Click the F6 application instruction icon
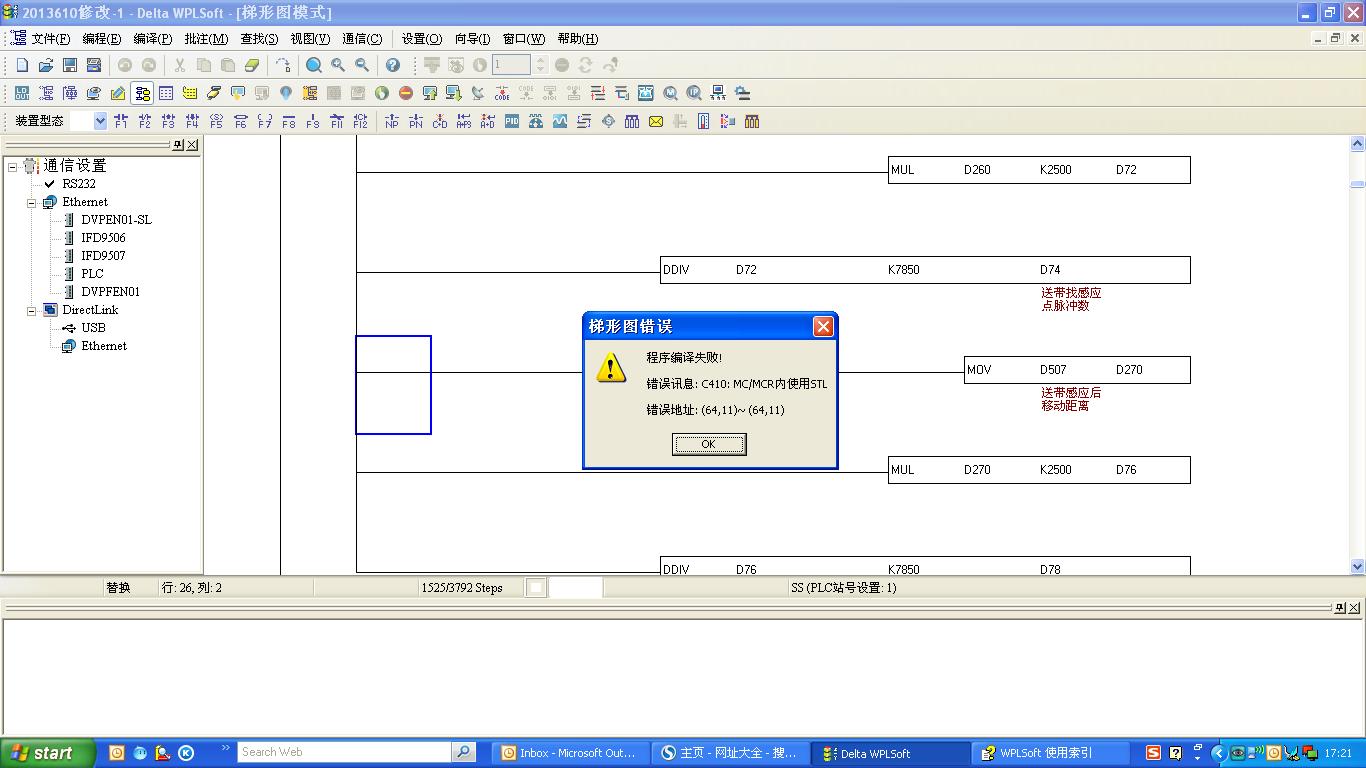 coord(241,121)
